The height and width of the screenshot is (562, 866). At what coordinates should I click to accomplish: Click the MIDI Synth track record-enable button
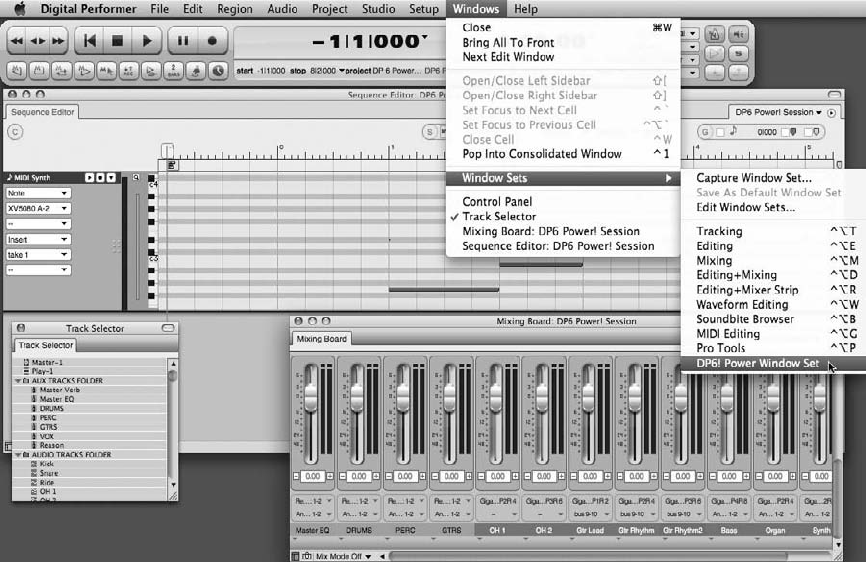point(100,178)
